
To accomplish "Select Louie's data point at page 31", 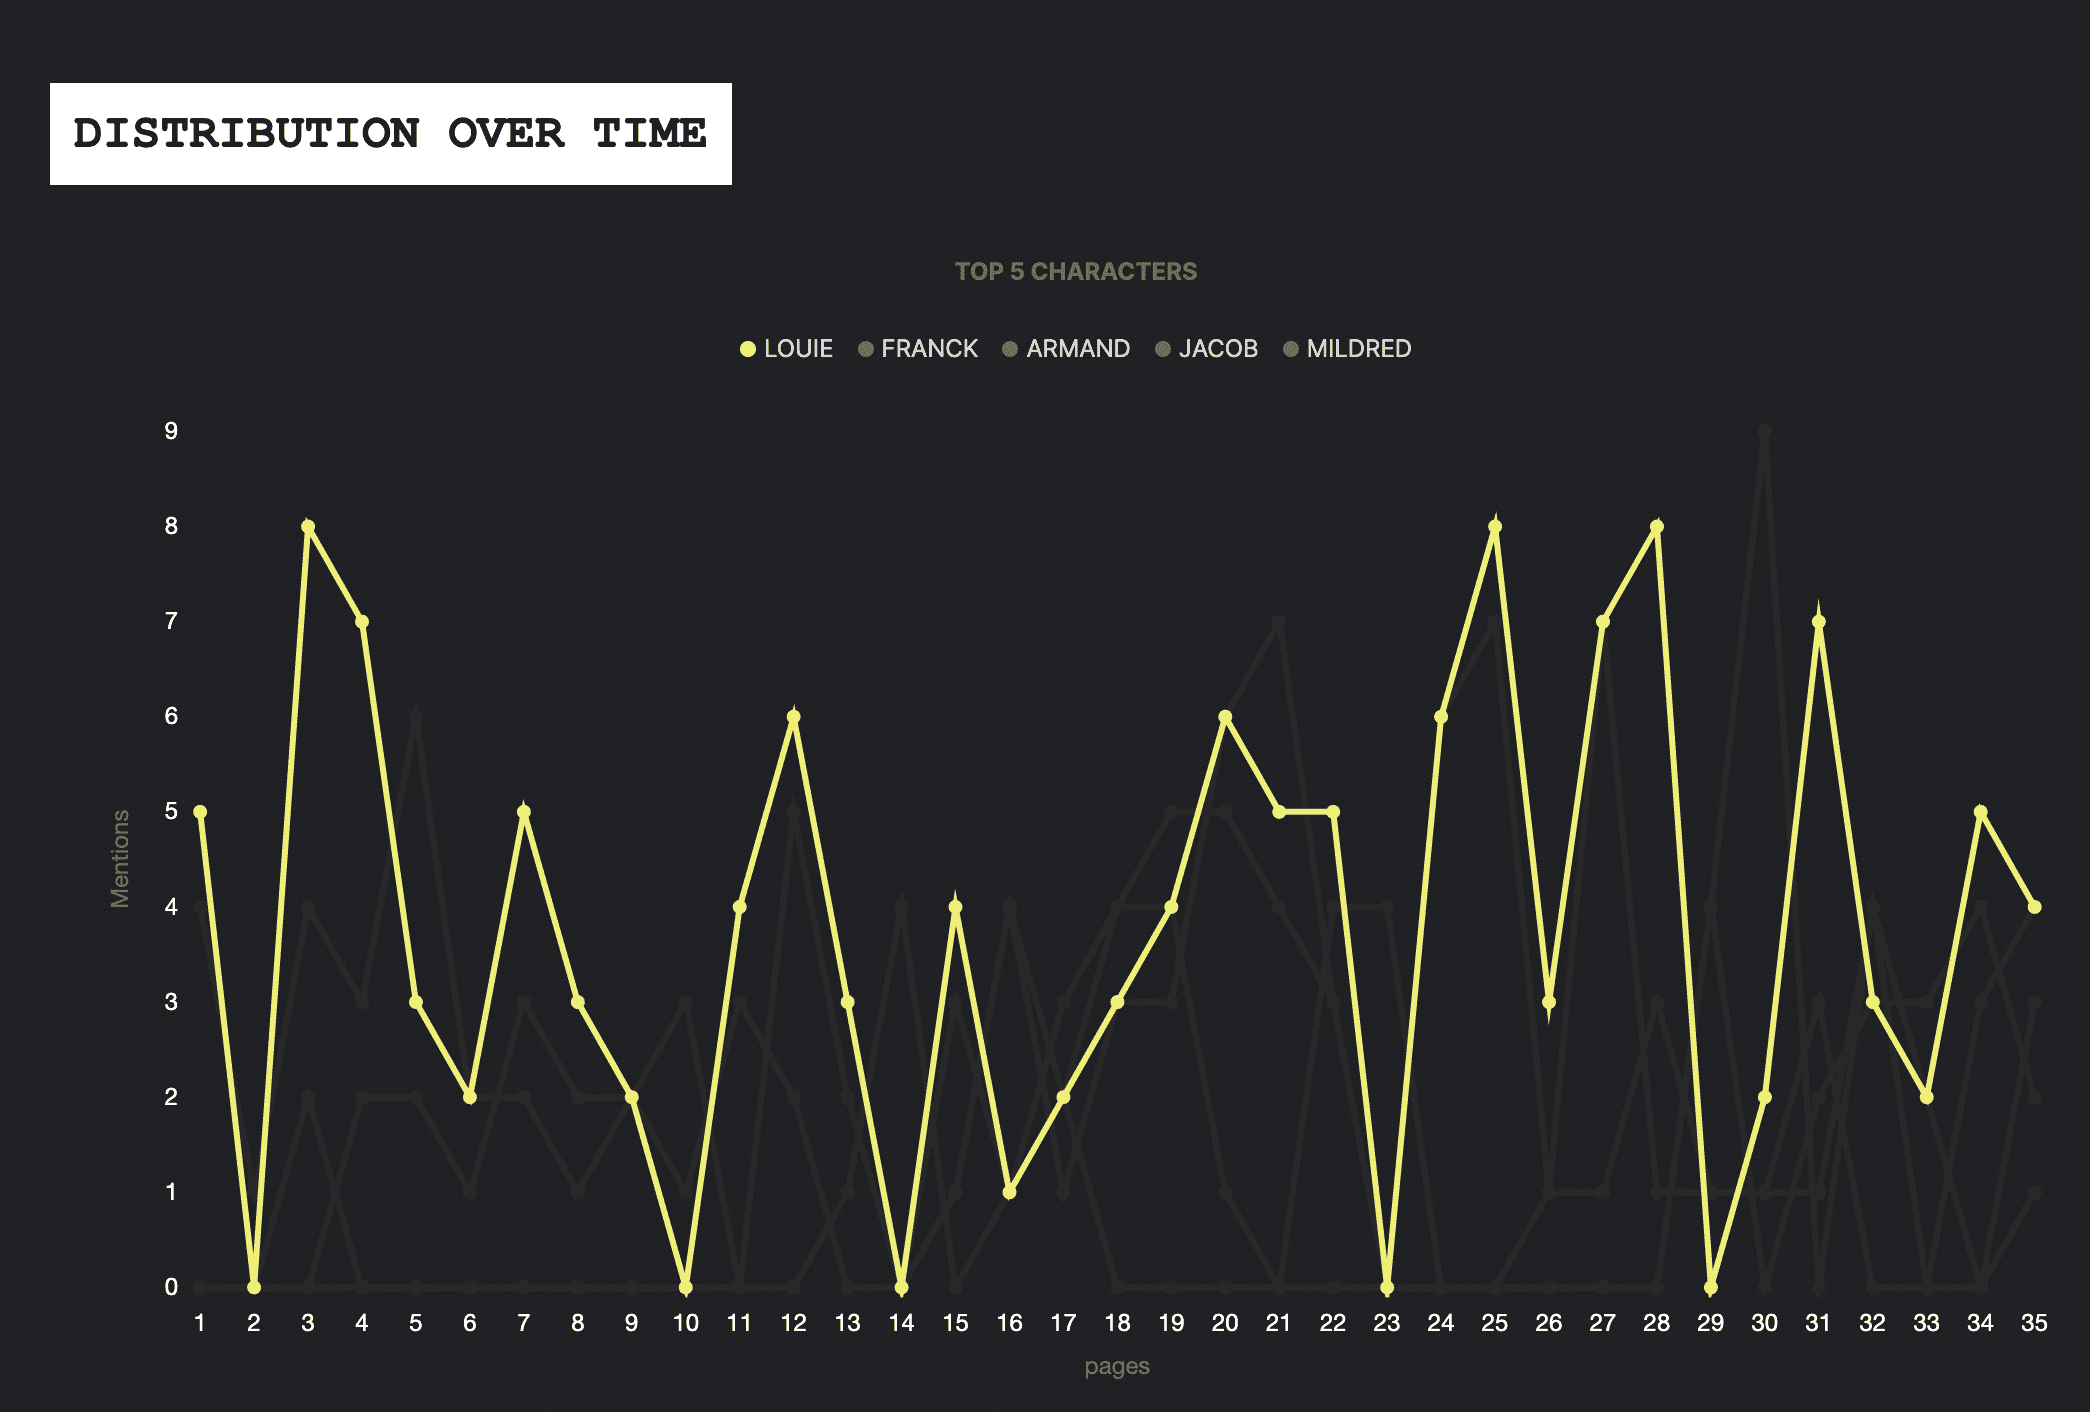I will click(x=1819, y=622).
